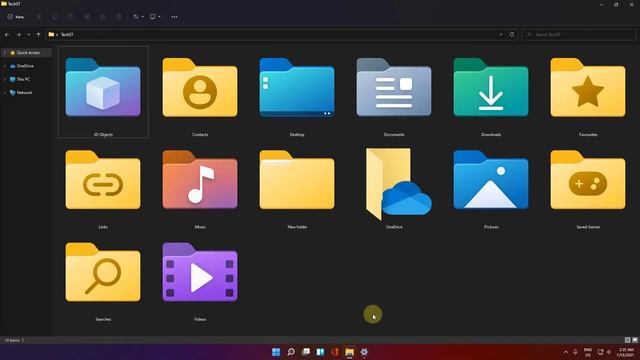
Task: Click the Rename toolbar icon
Action: (x=87, y=17)
